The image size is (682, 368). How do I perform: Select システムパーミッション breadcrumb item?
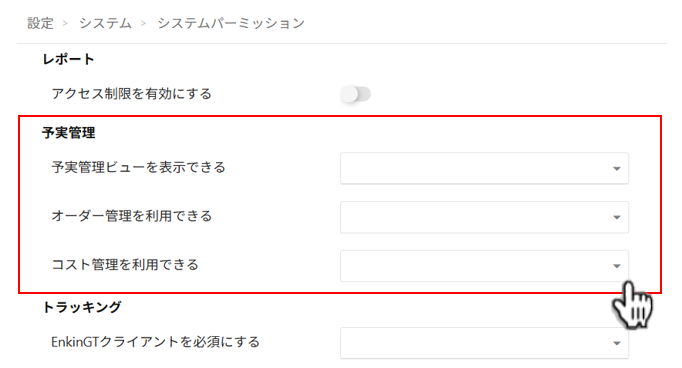click(231, 23)
